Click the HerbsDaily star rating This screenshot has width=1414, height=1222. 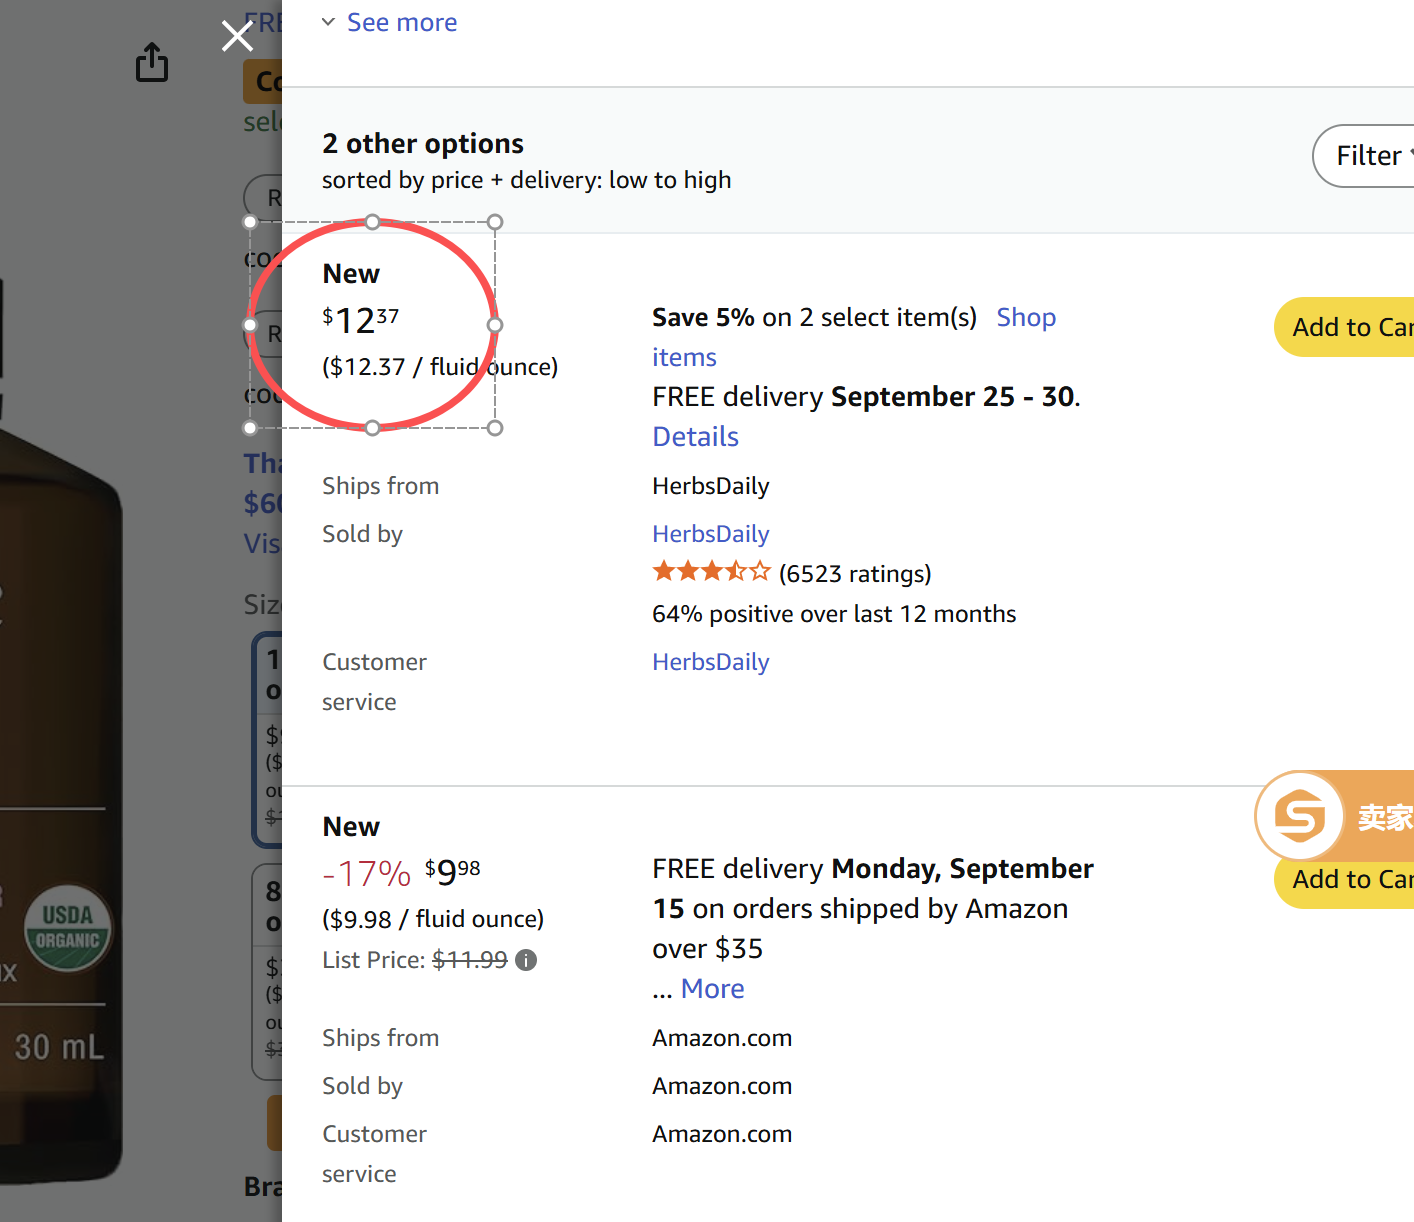pyautogui.click(x=711, y=572)
